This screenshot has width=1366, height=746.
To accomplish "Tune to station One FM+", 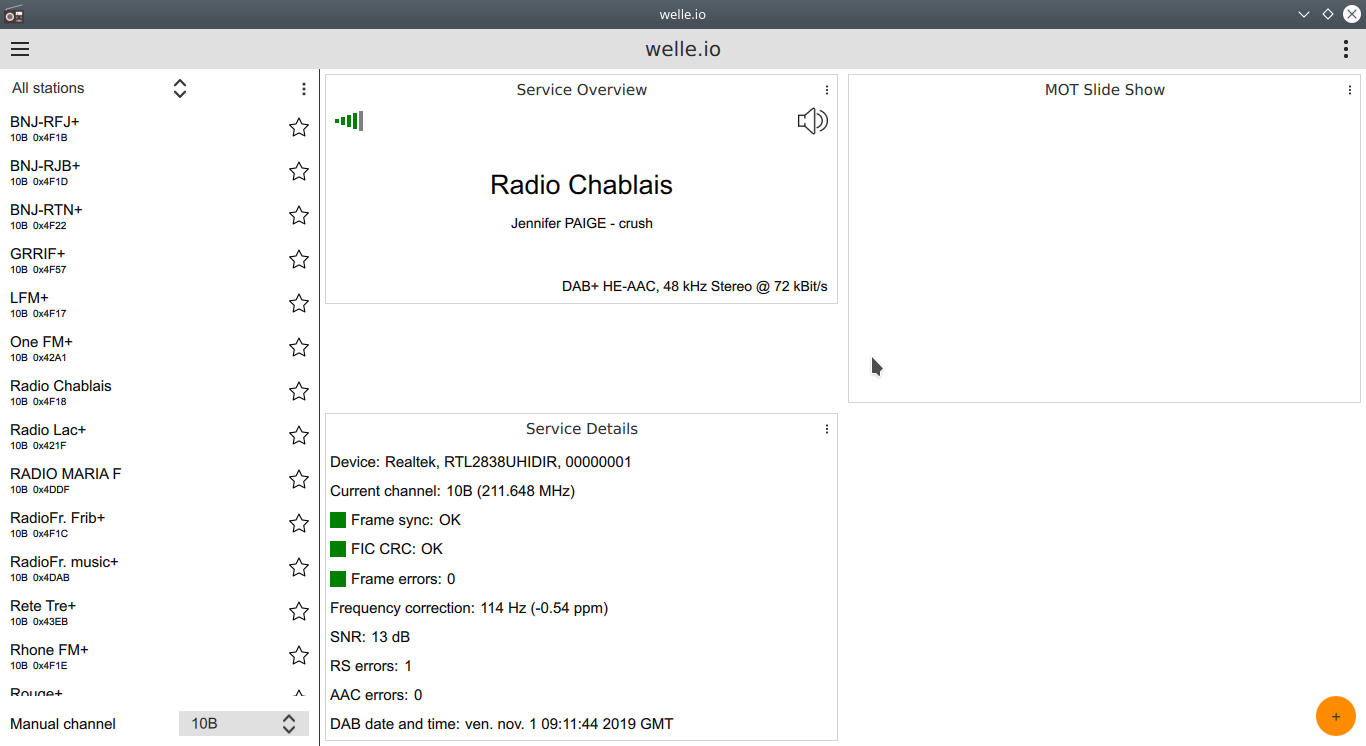I will tap(160, 347).
